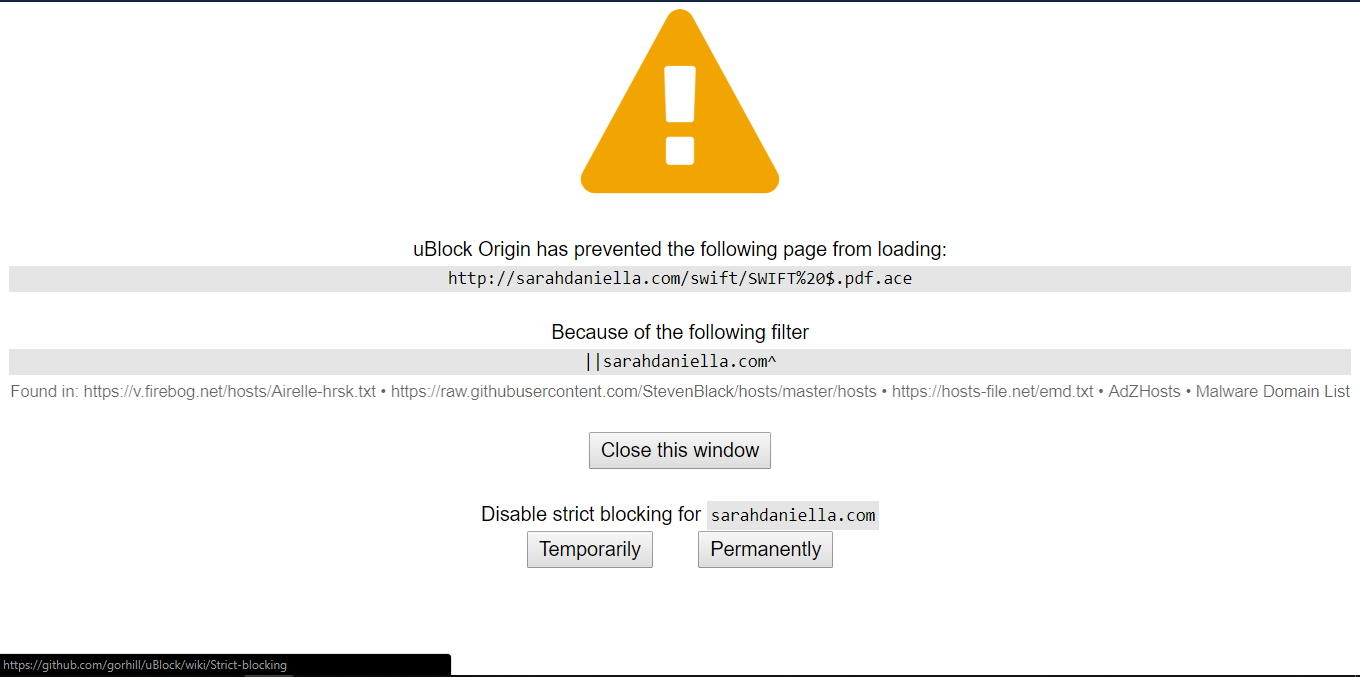Click the gray bar right of the filter rule
This screenshot has height=677, width=1360.
[x=1064, y=362]
